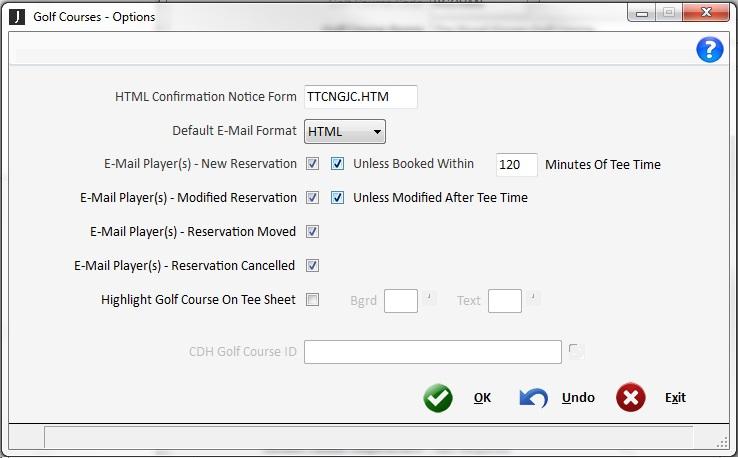Uncheck Unless Booked Within checkbox
Screen dimensions: 738x458
(338, 164)
